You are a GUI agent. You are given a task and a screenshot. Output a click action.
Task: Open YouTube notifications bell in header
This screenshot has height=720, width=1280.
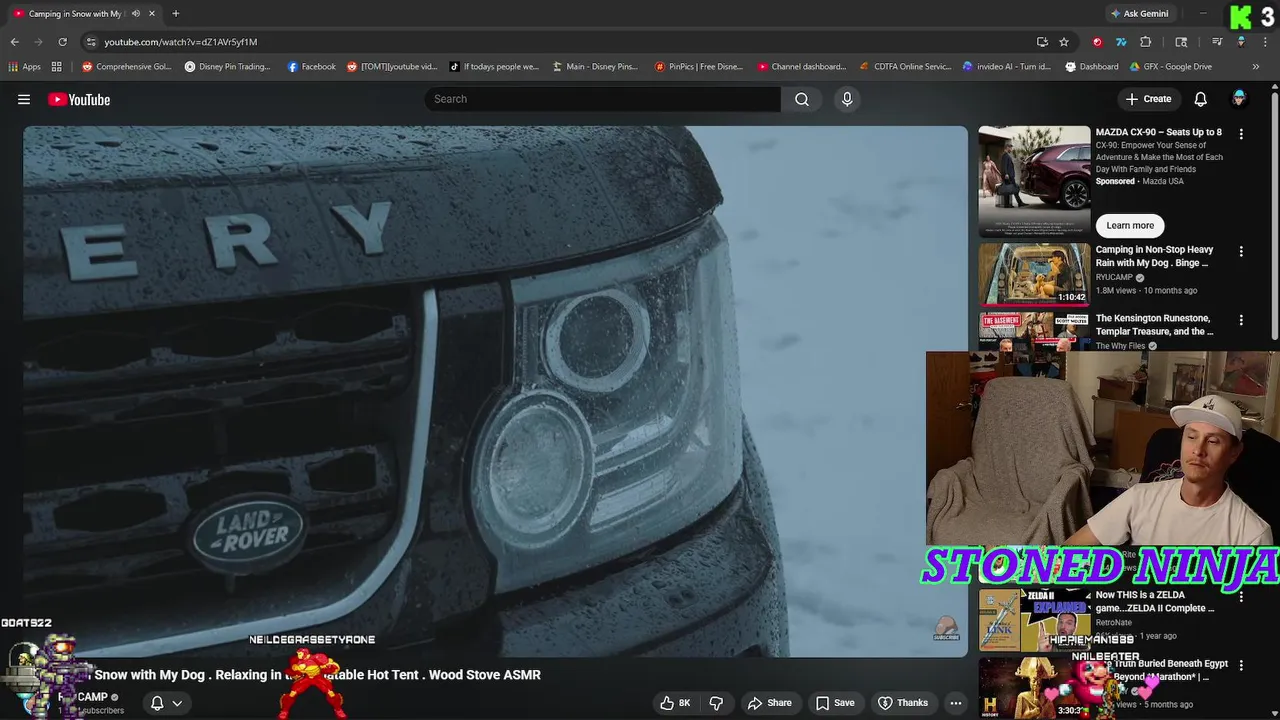click(x=1201, y=99)
